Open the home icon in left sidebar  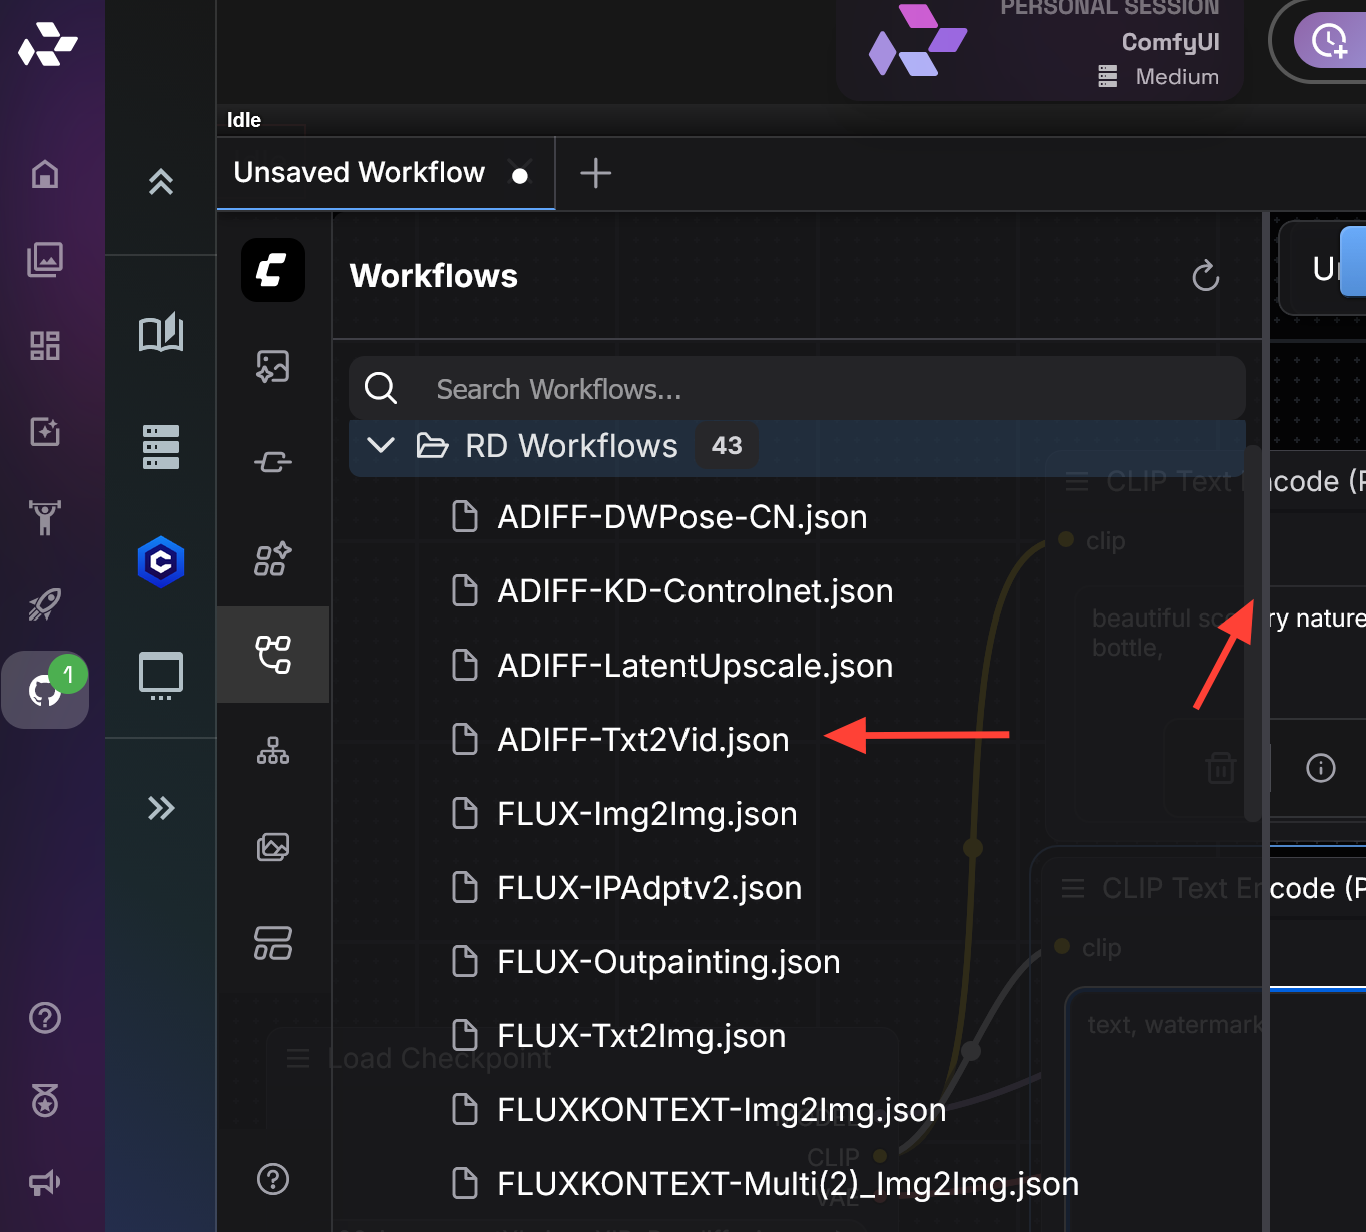pyautogui.click(x=45, y=174)
